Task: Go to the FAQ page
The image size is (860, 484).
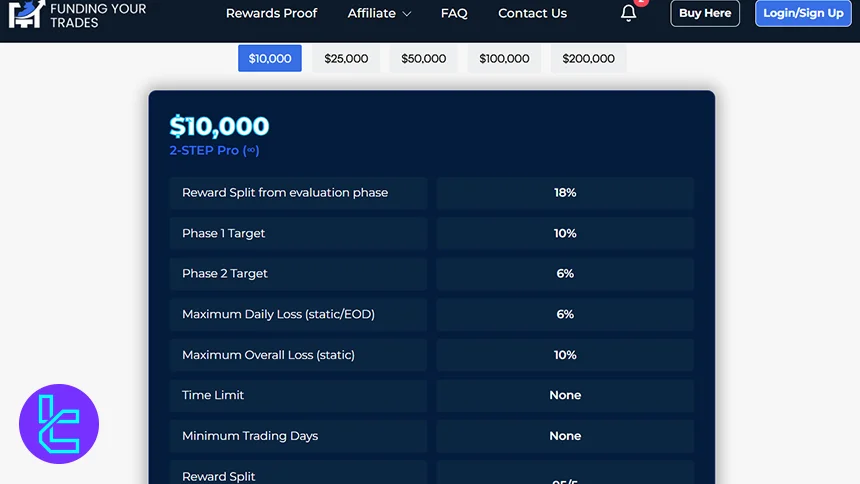Action: click(x=454, y=13)
